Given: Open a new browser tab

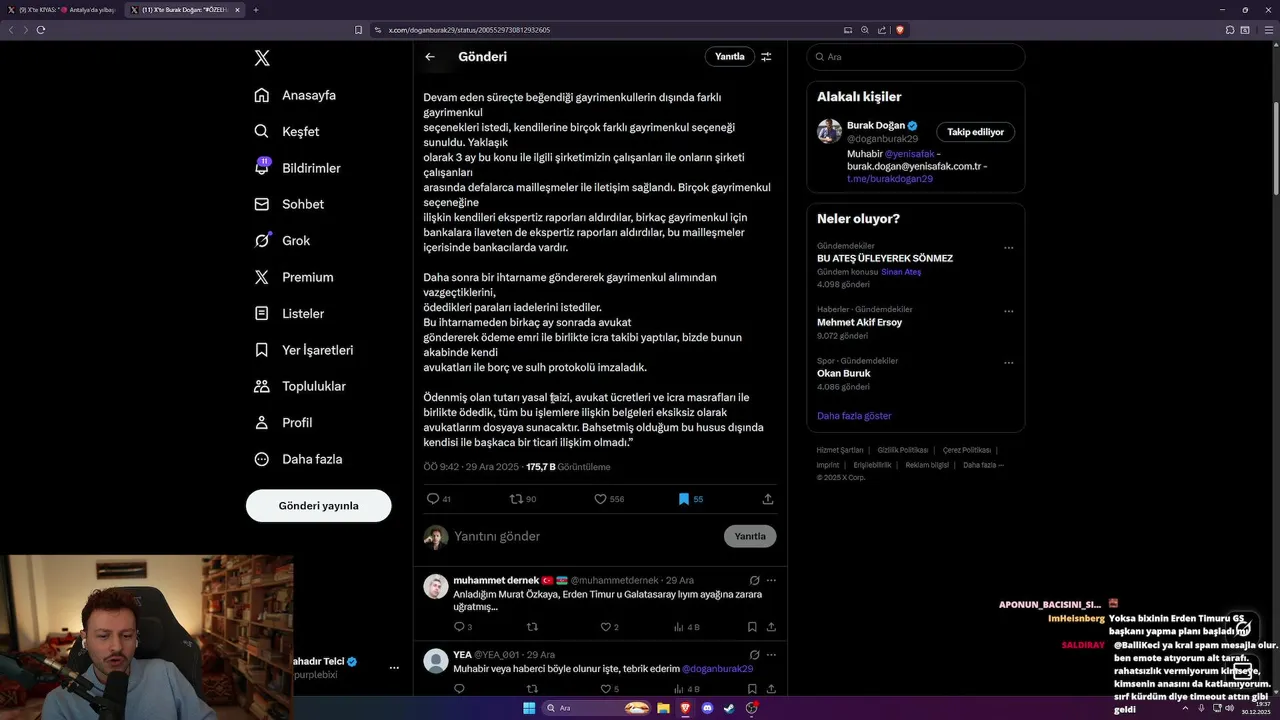Looking at the screenshot, I should (x=256, y=10).
